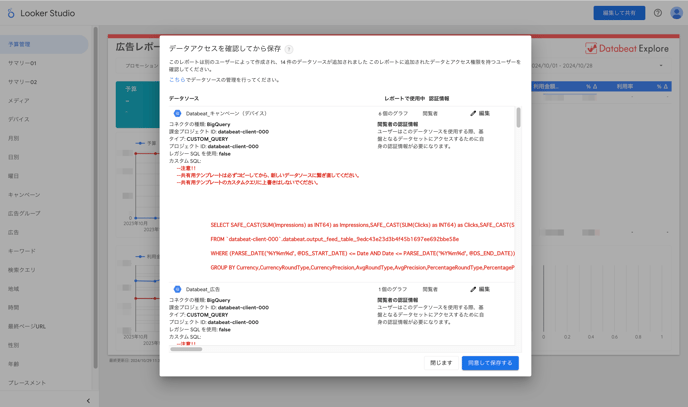Click the 同意して保存する button
The image size is (688, 407).
[x=490, y=363]
